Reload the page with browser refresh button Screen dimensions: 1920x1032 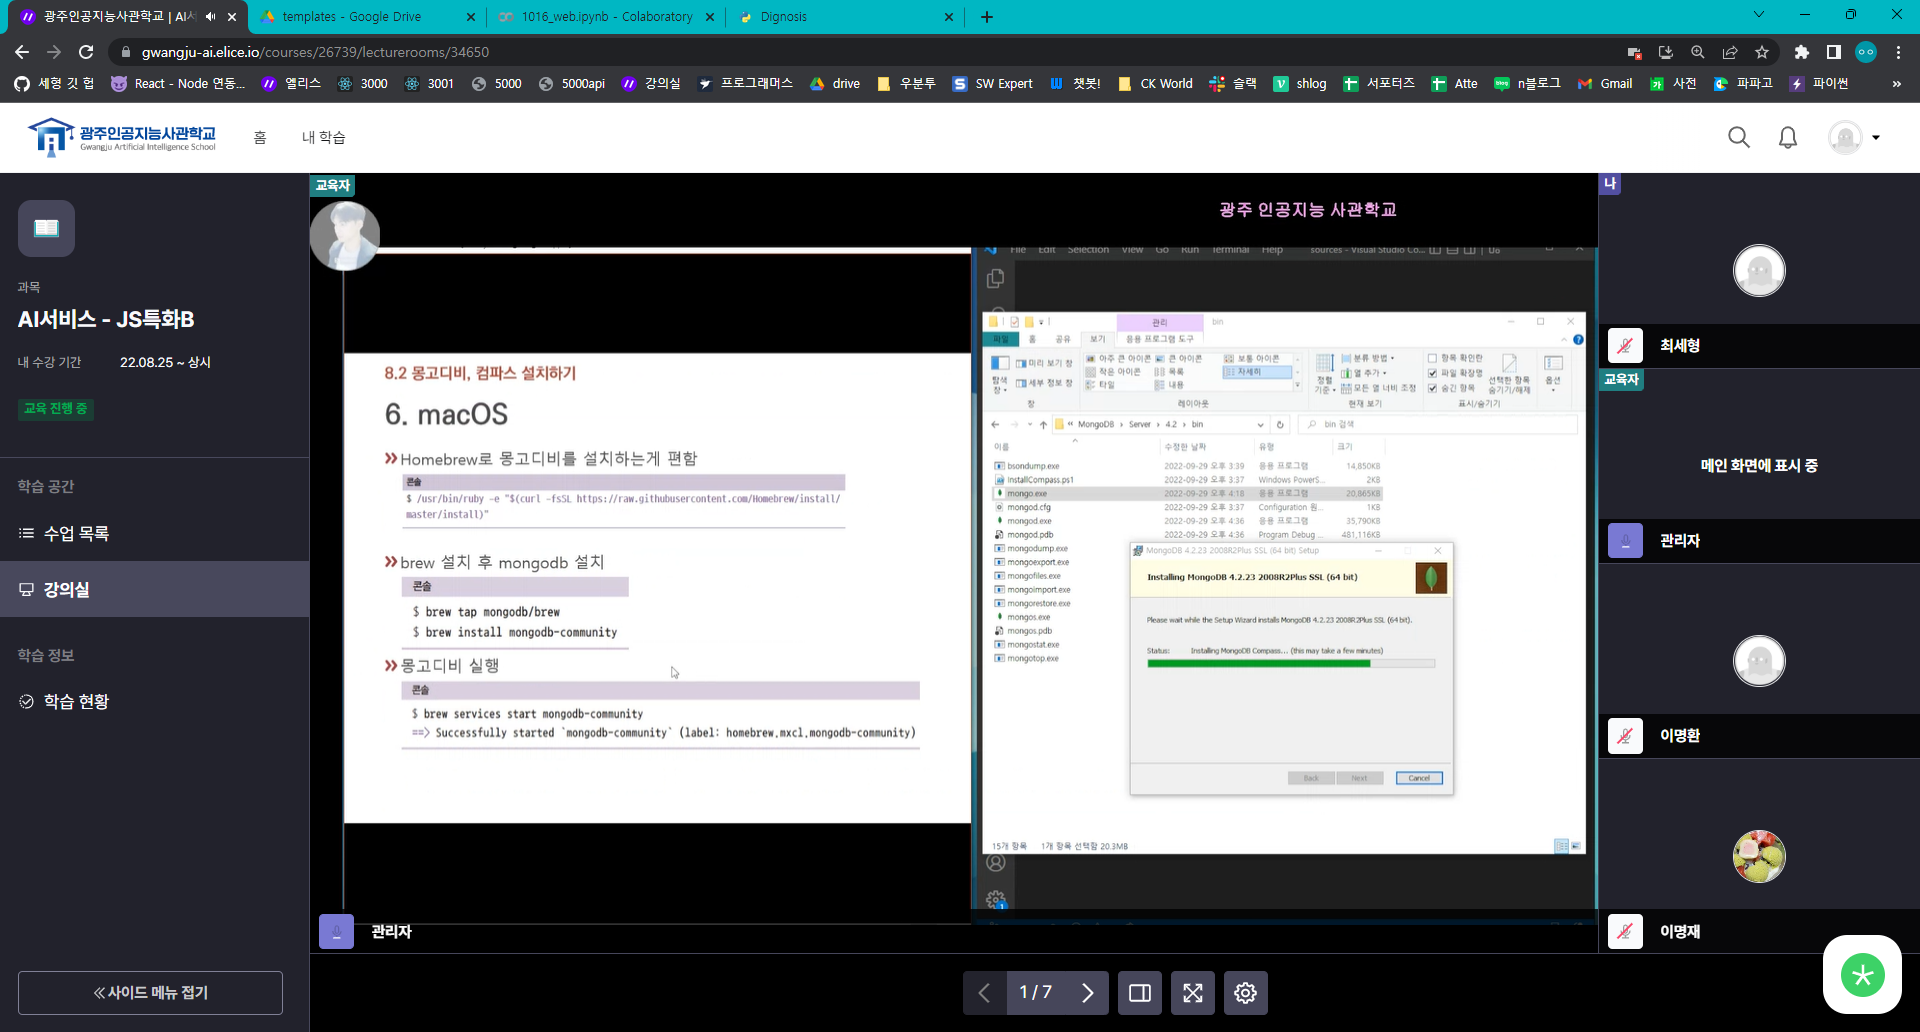click(x=86, y=52)
